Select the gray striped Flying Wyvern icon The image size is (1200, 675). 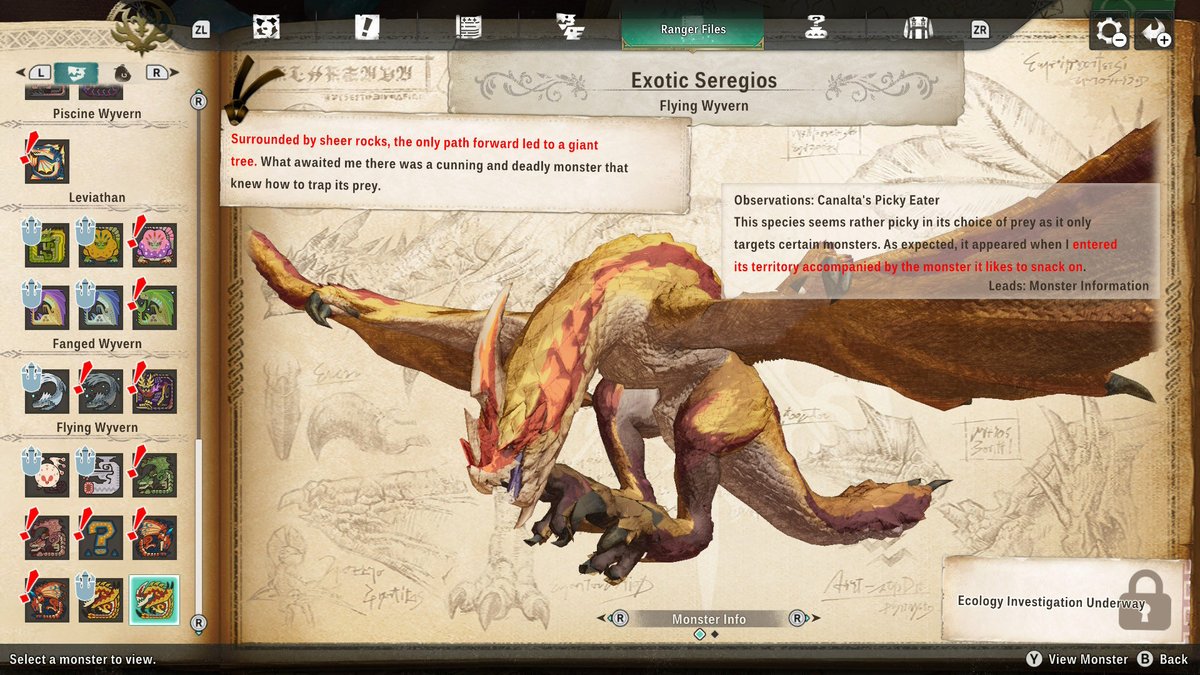tap(101, 475)
